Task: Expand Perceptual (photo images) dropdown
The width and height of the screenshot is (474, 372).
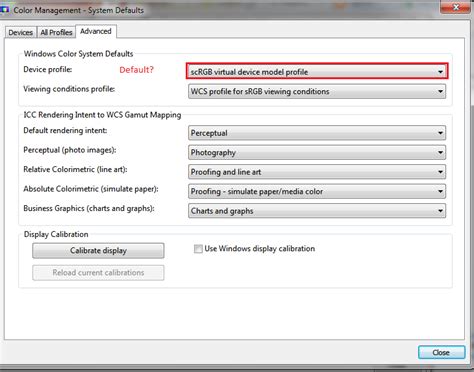Action: 317,152
